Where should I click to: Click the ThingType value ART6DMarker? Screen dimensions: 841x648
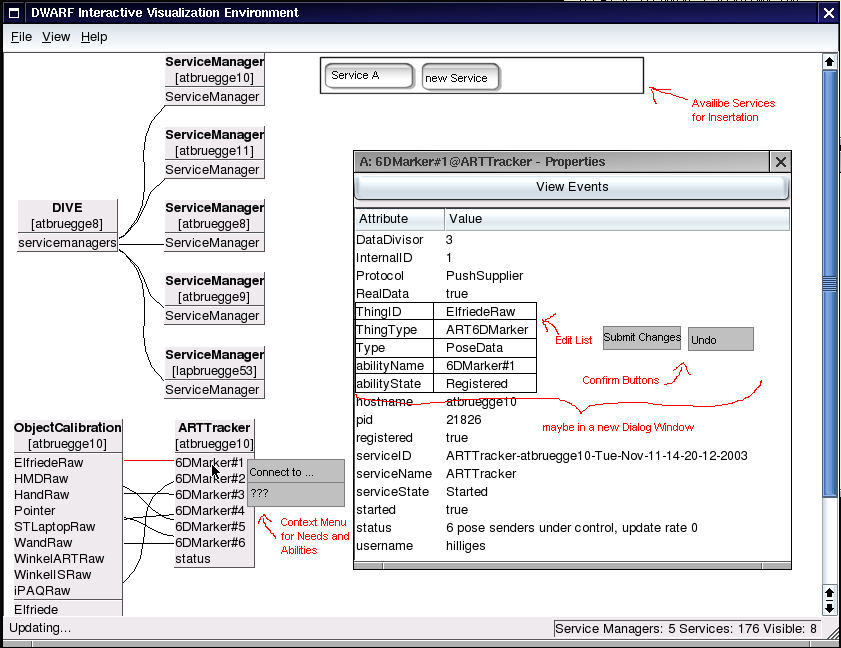click(x=485, y=330)
